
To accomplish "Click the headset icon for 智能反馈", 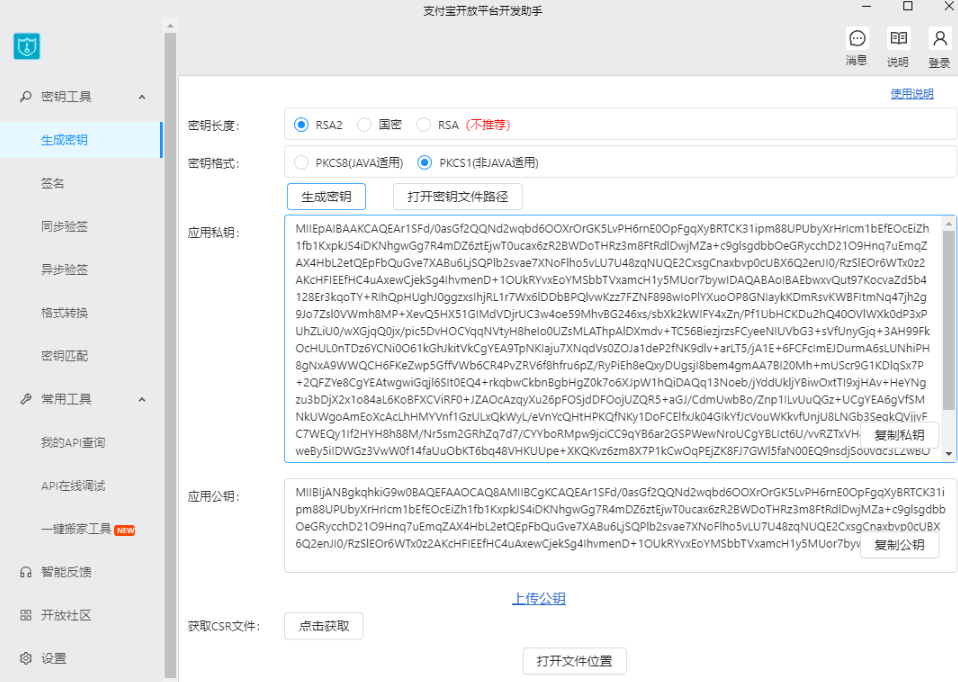I will pos(26,572).
